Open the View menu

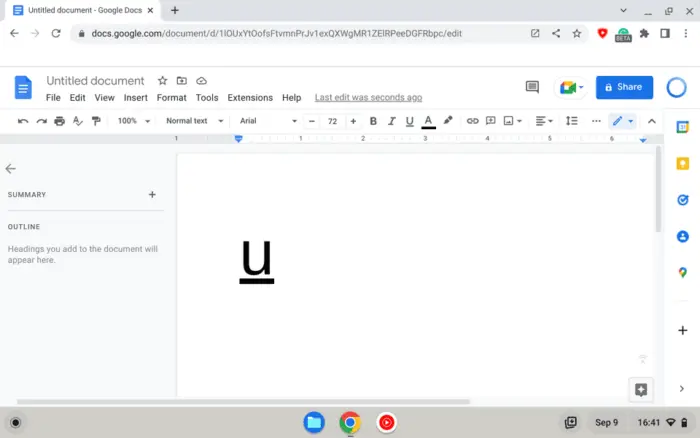pos(104,98)
